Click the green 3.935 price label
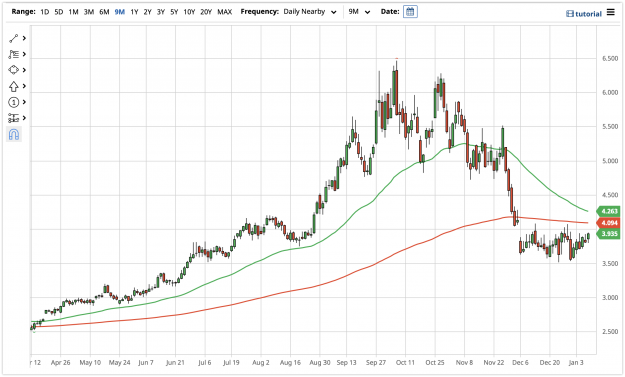This screenshot has width=625, height=377. pos(609,234)
